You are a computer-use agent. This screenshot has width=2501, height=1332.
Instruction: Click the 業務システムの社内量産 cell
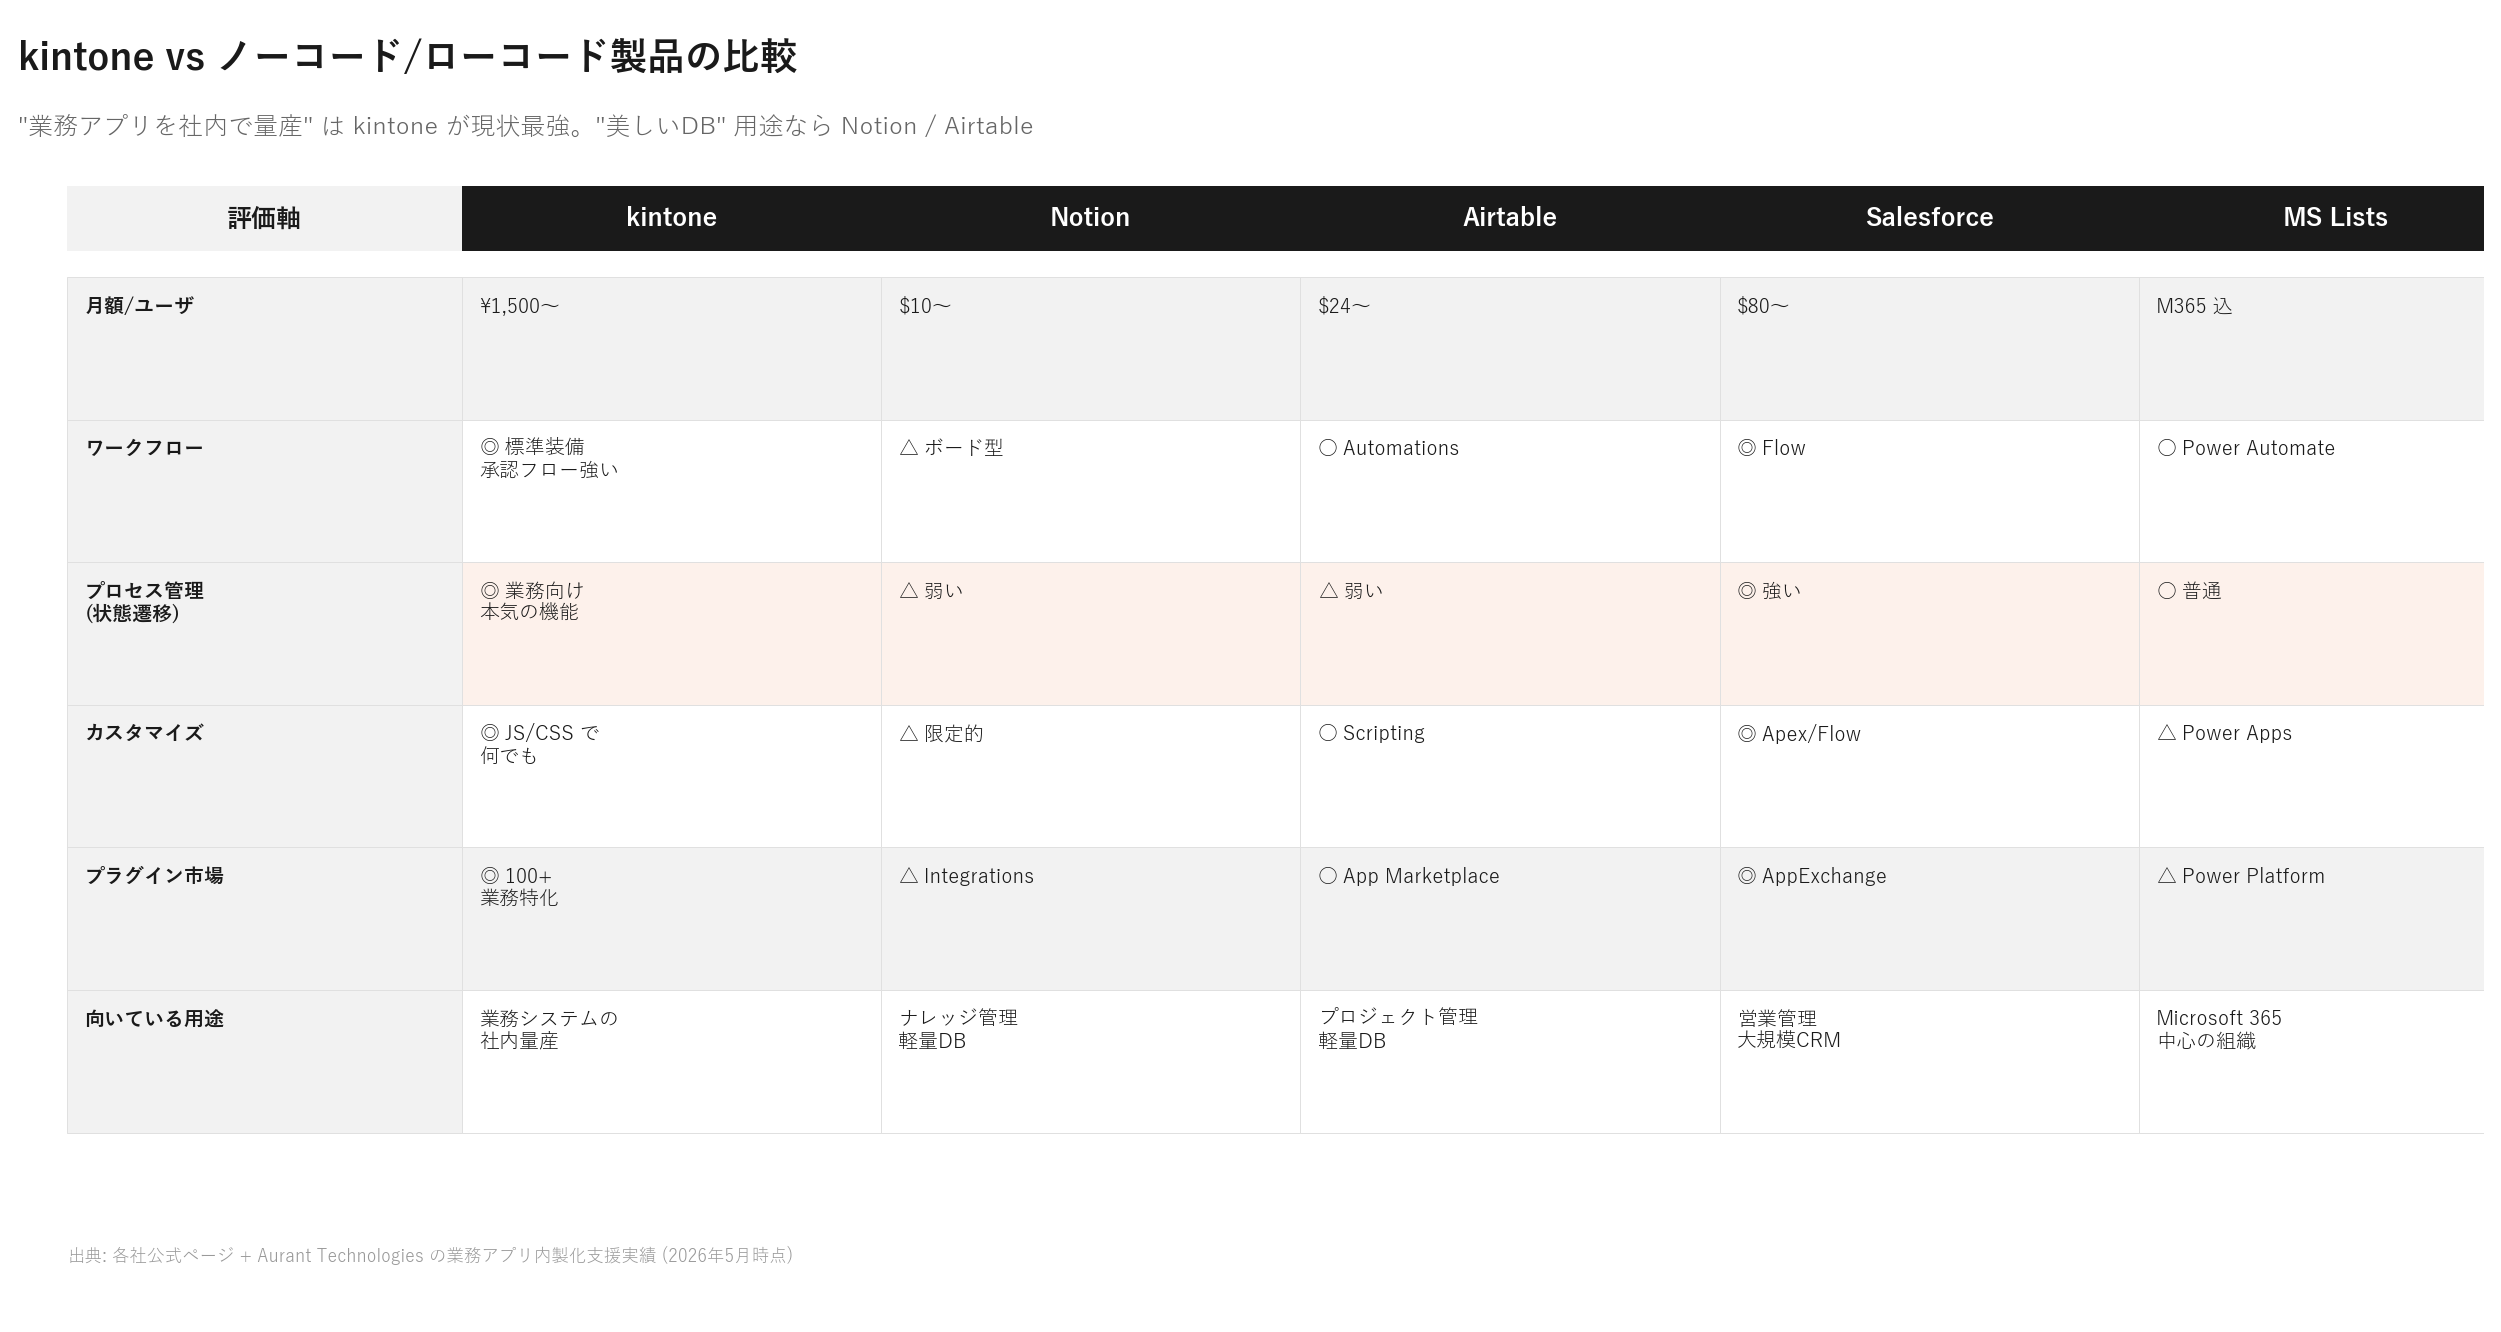point(671,1062)
